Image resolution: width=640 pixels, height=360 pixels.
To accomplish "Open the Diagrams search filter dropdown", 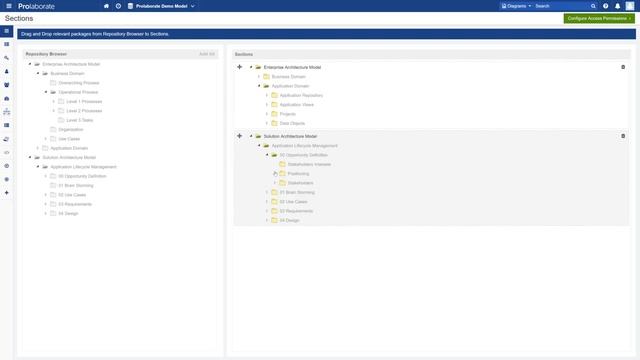I will 516,6.
